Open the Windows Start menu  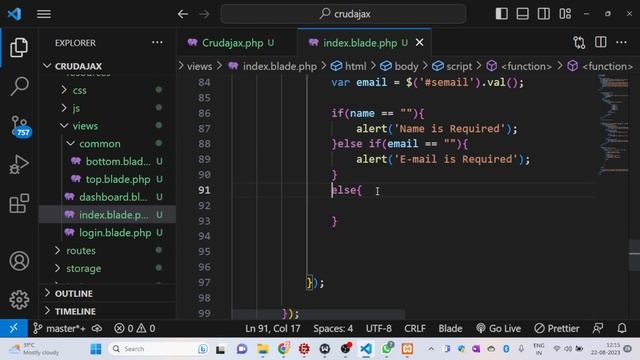96,349
